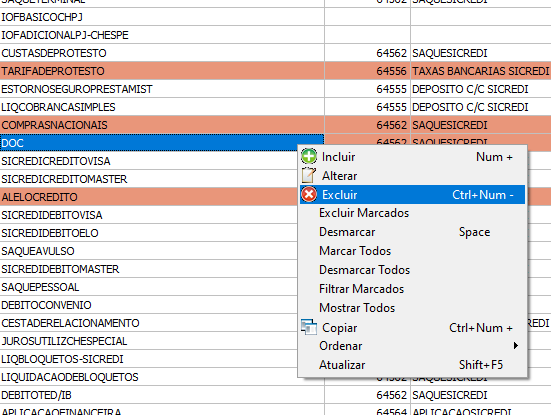The image size is (551, 415).
Task: Click the ALELOCREDITO row
Action: point(149,197)
